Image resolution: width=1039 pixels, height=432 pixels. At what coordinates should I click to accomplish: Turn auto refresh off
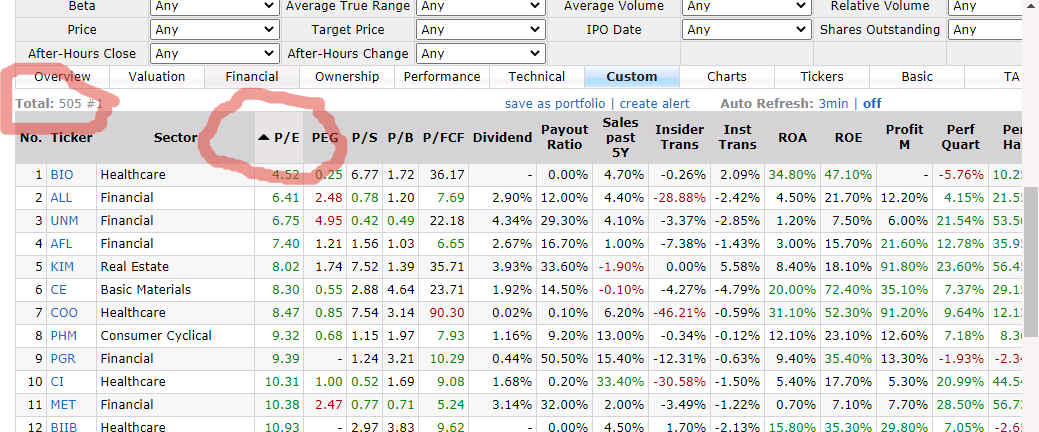pos(872,103)
